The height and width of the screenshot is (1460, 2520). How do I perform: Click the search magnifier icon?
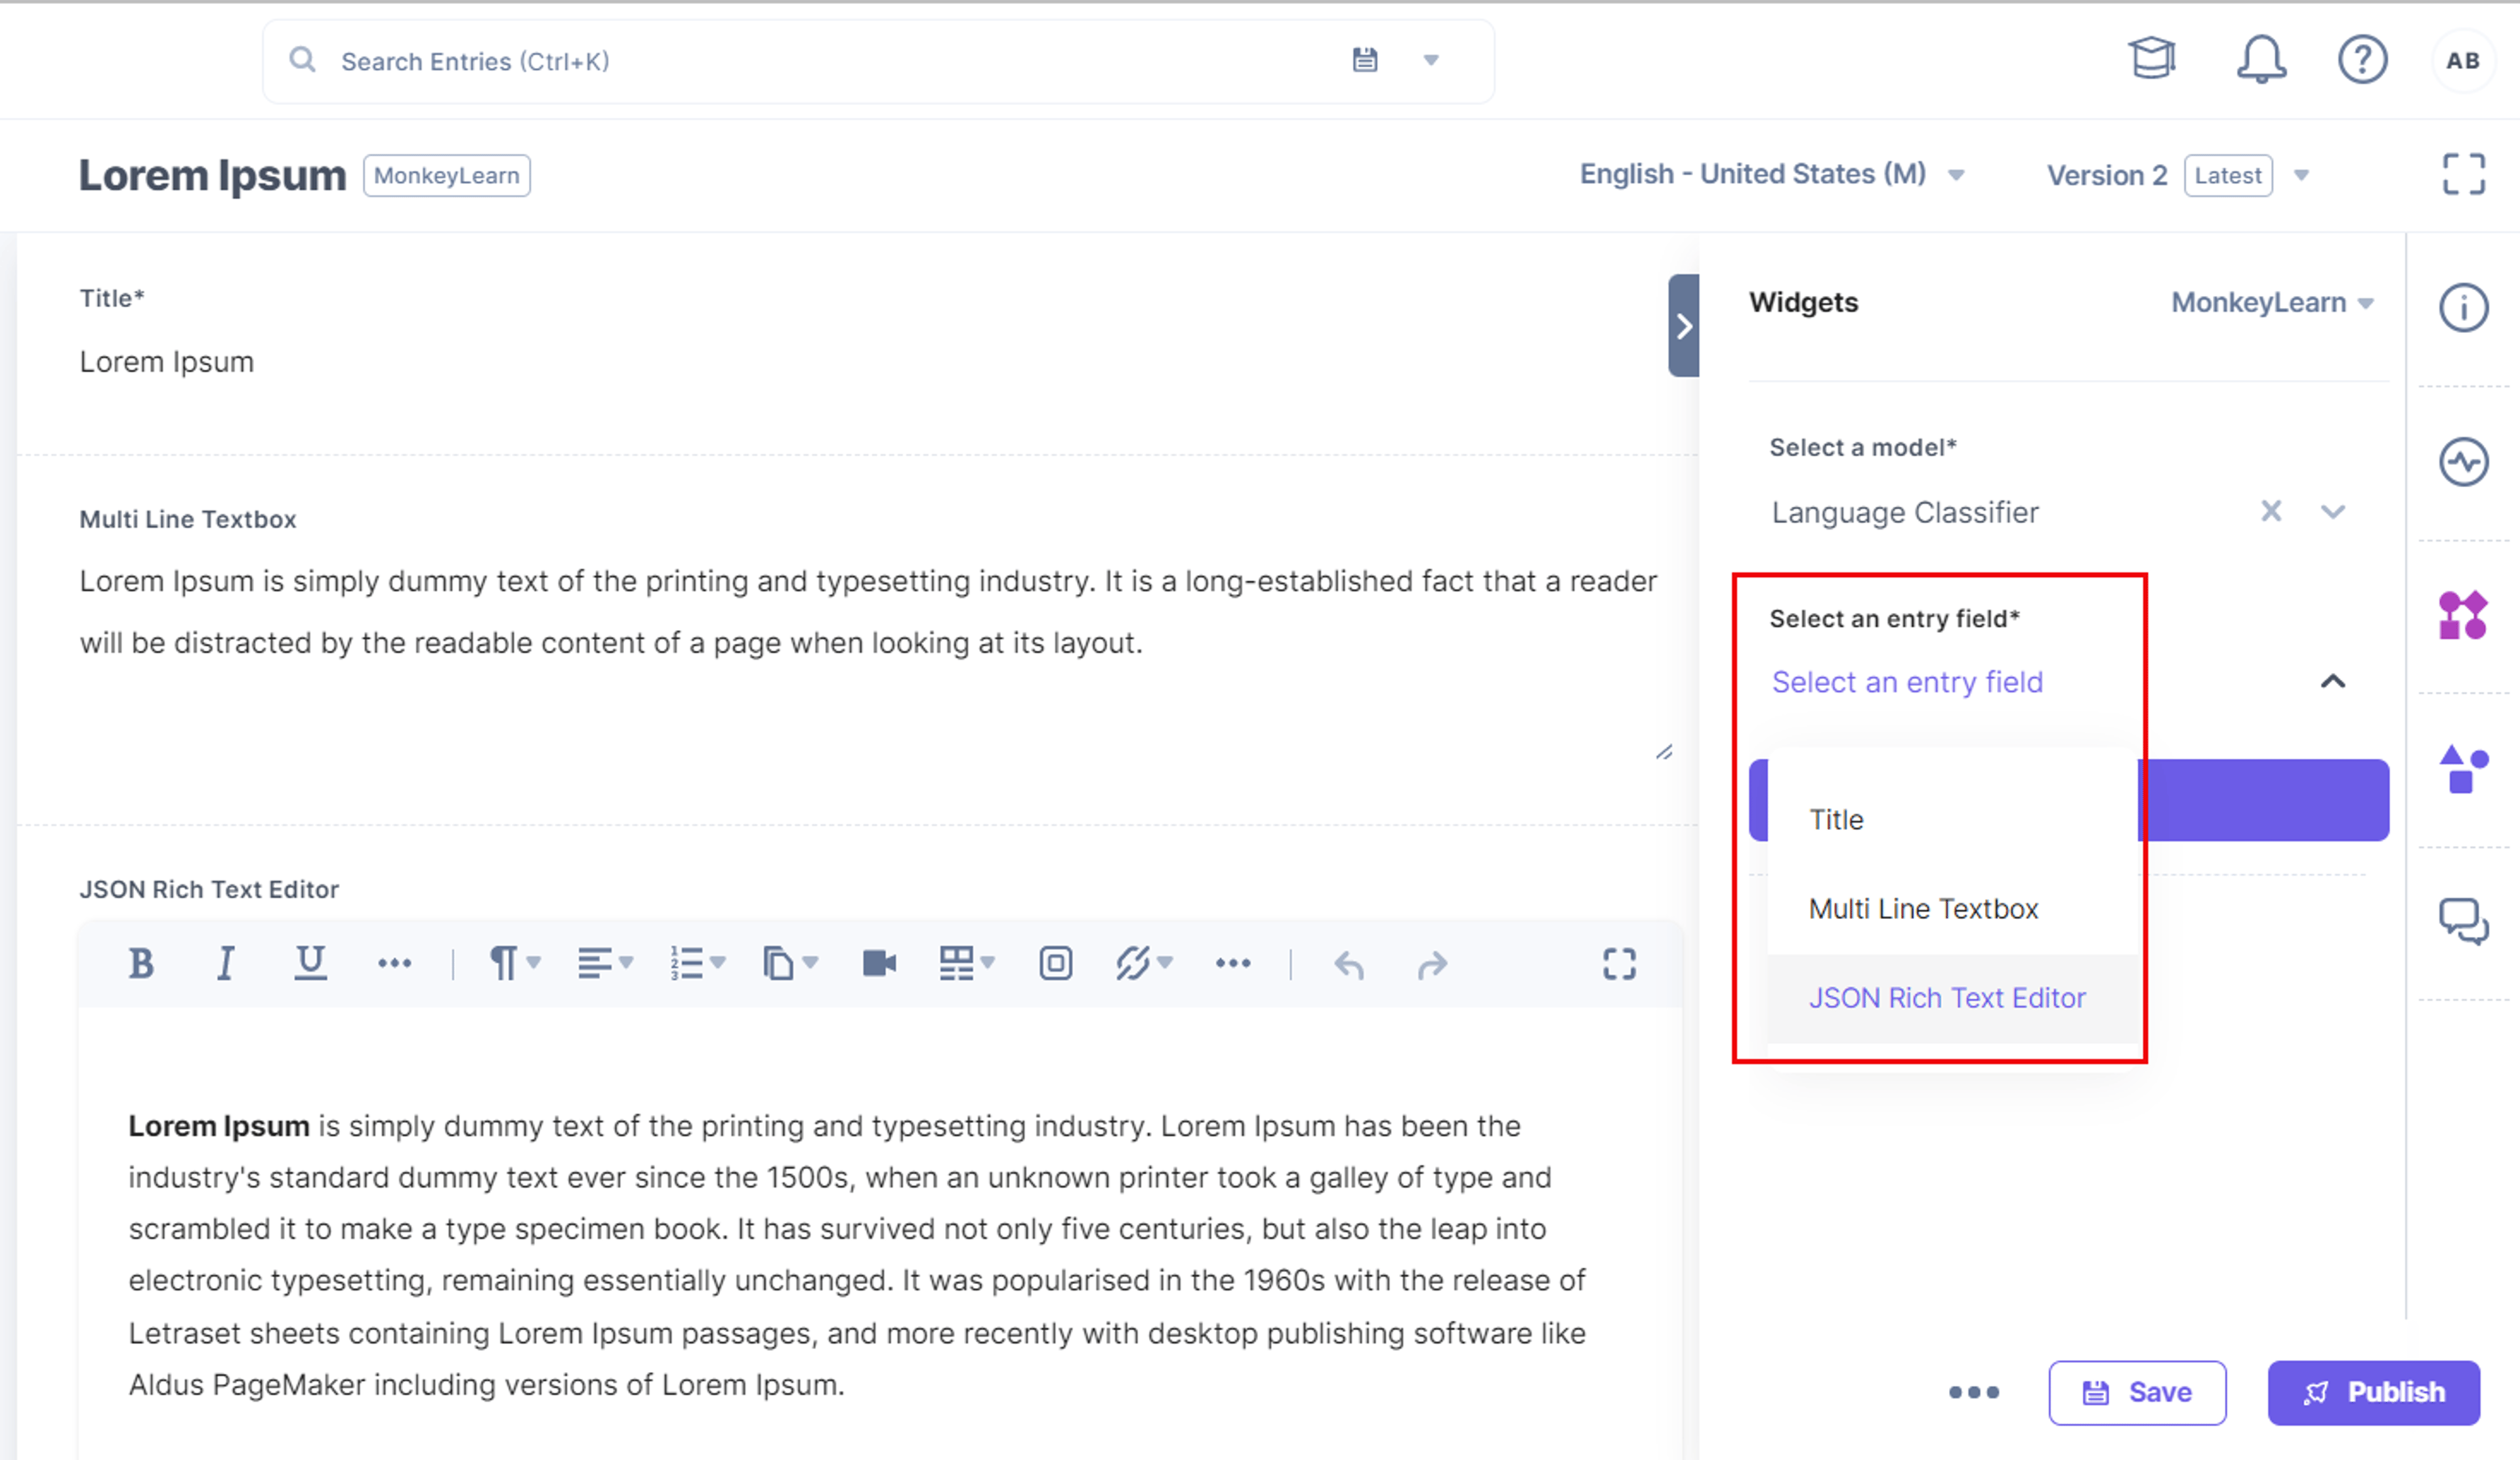click(302, 60)
